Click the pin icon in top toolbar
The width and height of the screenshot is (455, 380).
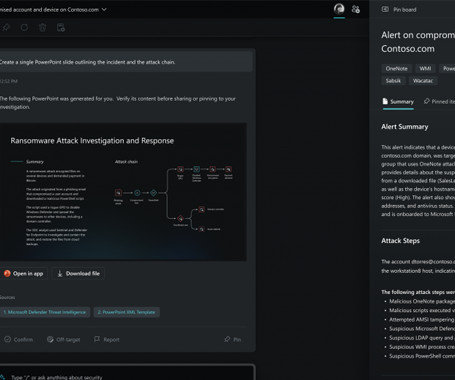tap(6, 27)
